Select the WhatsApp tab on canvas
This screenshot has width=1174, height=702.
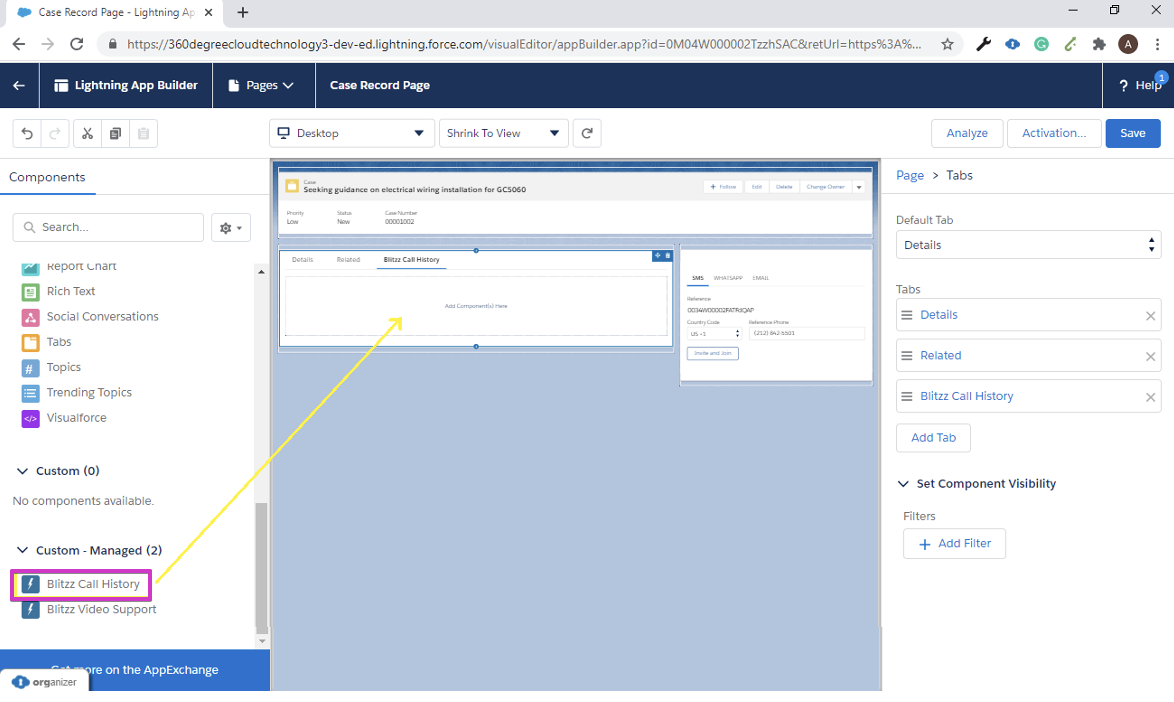[x=728, y=278]
